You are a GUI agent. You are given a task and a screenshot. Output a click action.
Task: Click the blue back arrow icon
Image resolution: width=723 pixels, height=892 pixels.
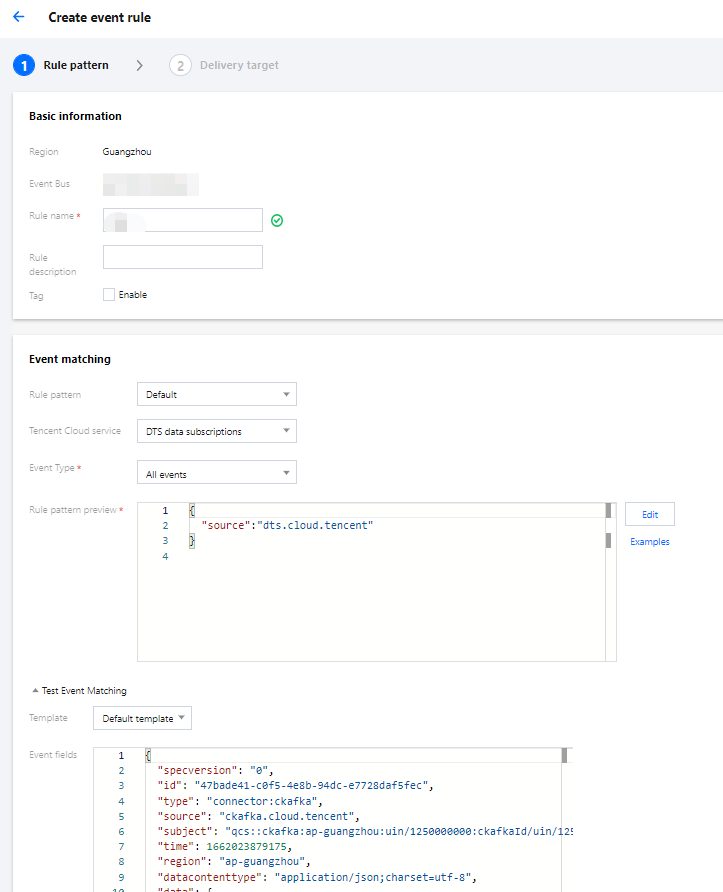pos(18,17)
